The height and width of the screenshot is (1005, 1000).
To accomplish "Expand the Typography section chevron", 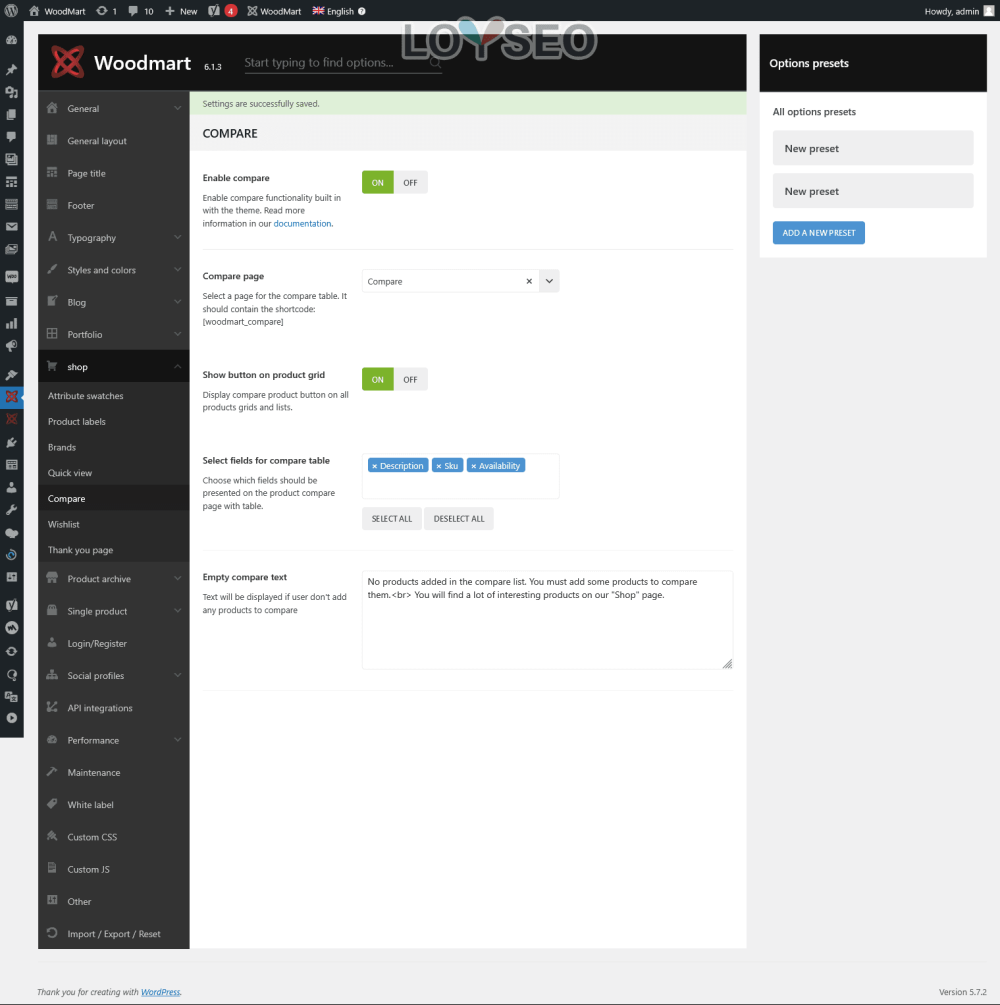I will pos(178,237).
